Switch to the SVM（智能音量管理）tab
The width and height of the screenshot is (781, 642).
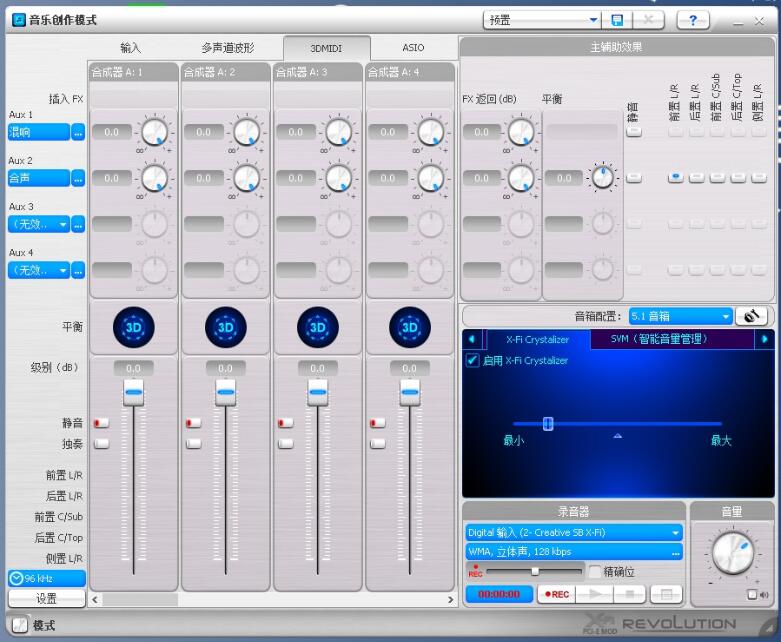pyautogui.click(x=658, y=339)
